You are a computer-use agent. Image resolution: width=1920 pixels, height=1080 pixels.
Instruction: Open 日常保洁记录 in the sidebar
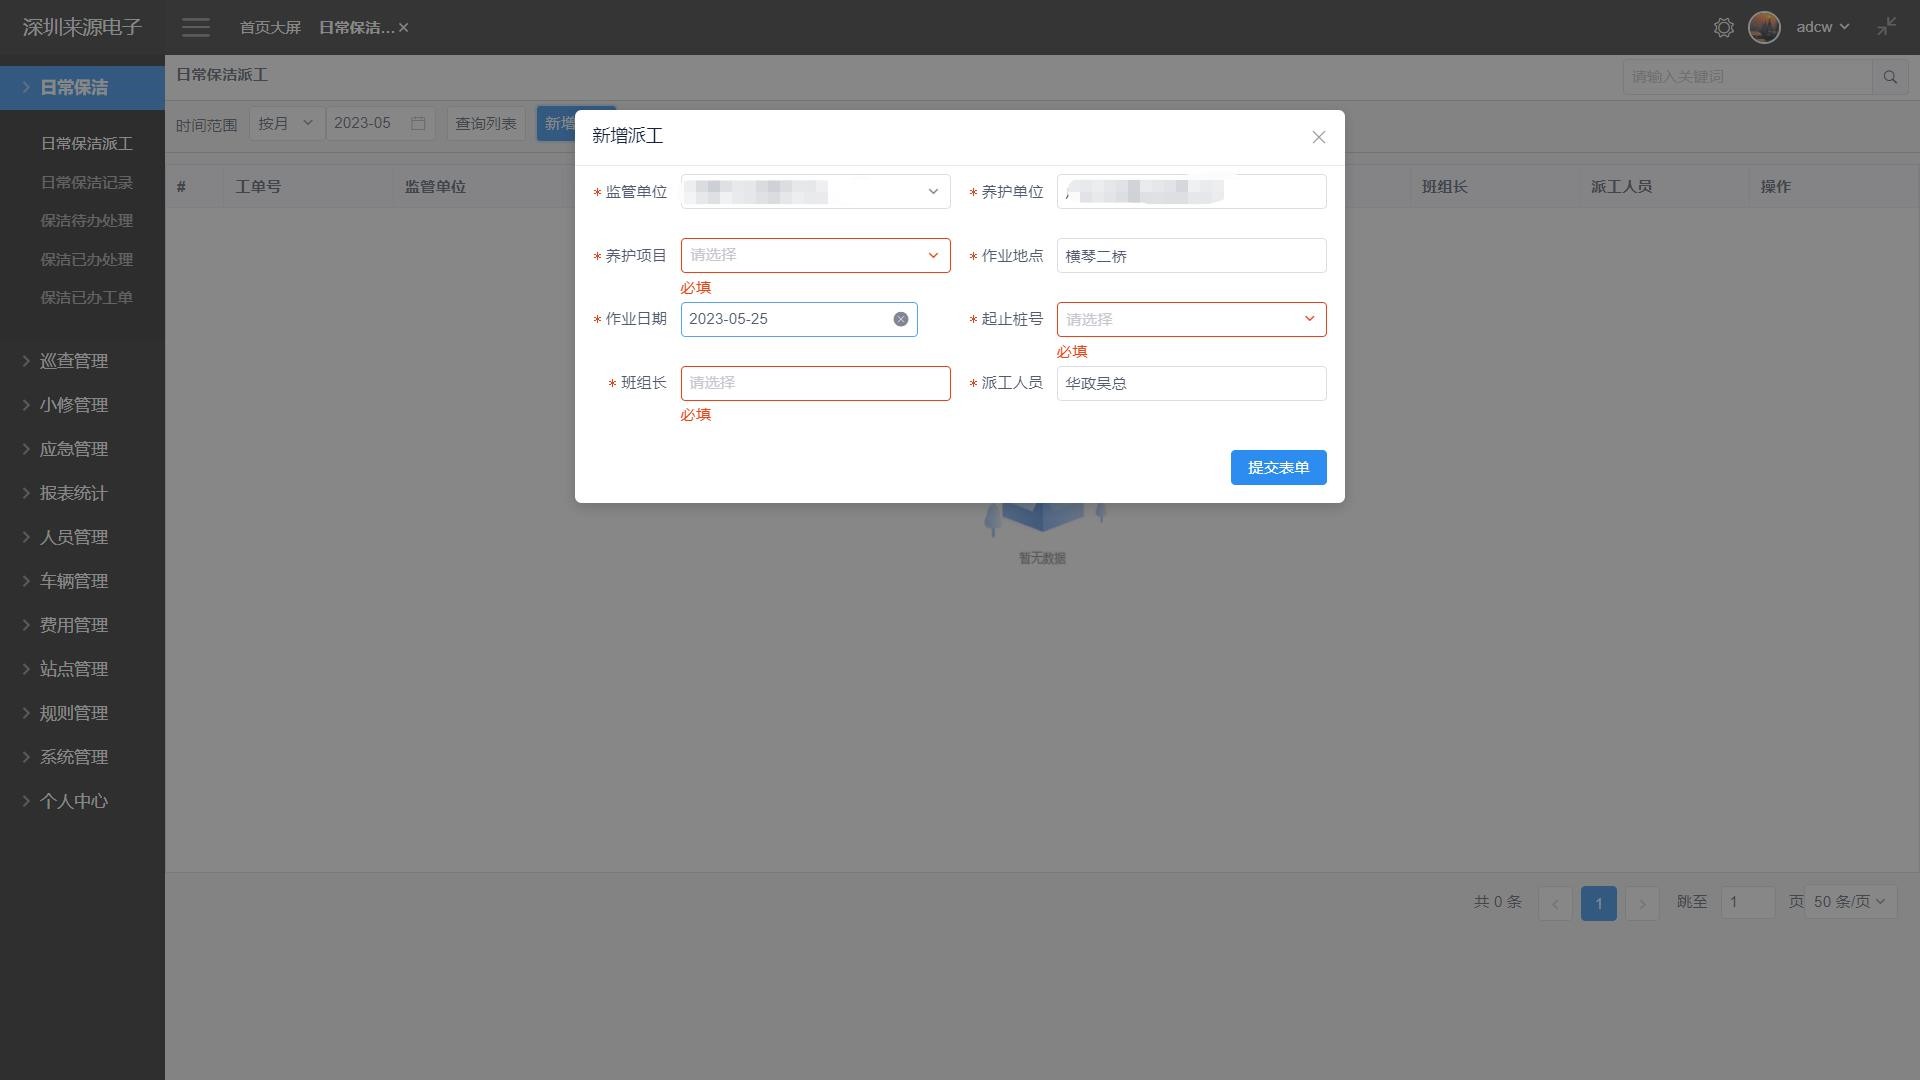(86, 183)
